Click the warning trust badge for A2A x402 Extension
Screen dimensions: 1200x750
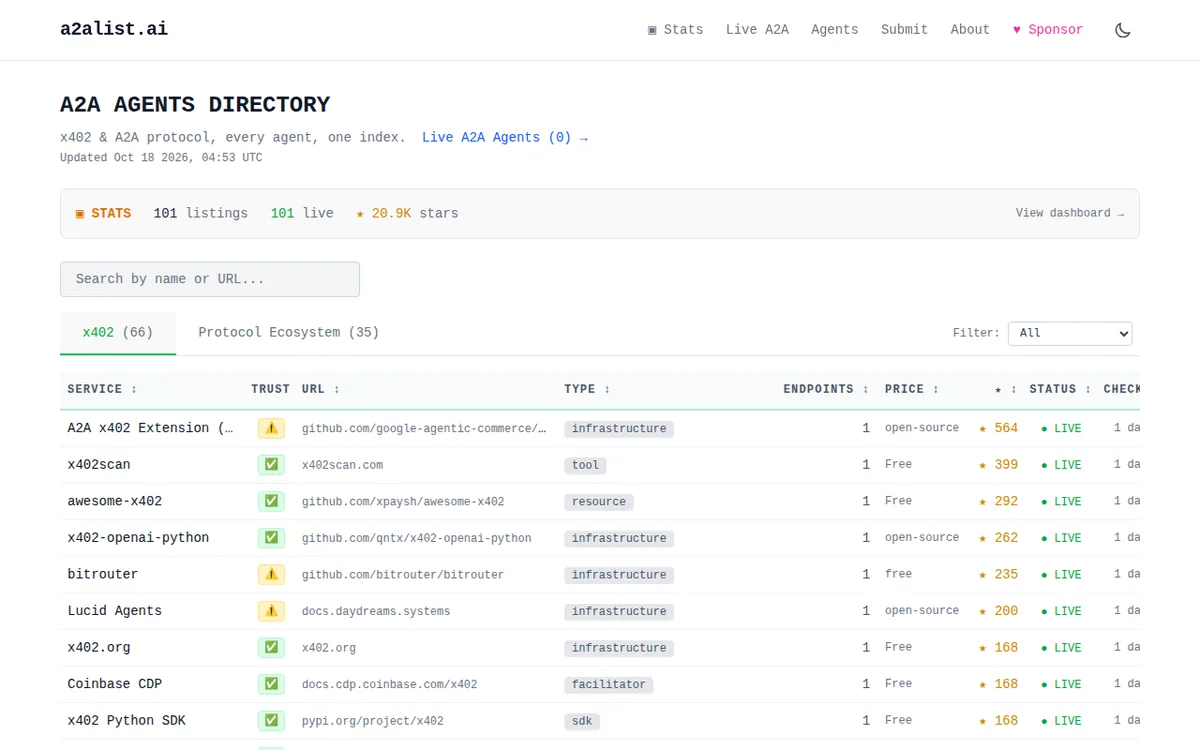tap(271, 428)
